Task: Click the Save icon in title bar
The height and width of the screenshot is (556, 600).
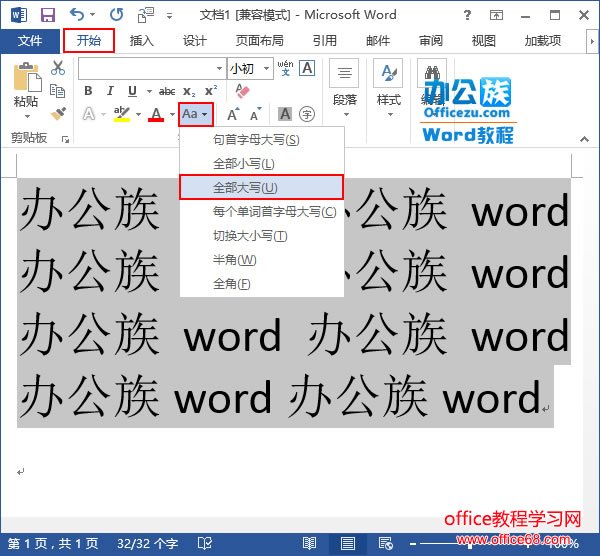Action: (47, 15)
